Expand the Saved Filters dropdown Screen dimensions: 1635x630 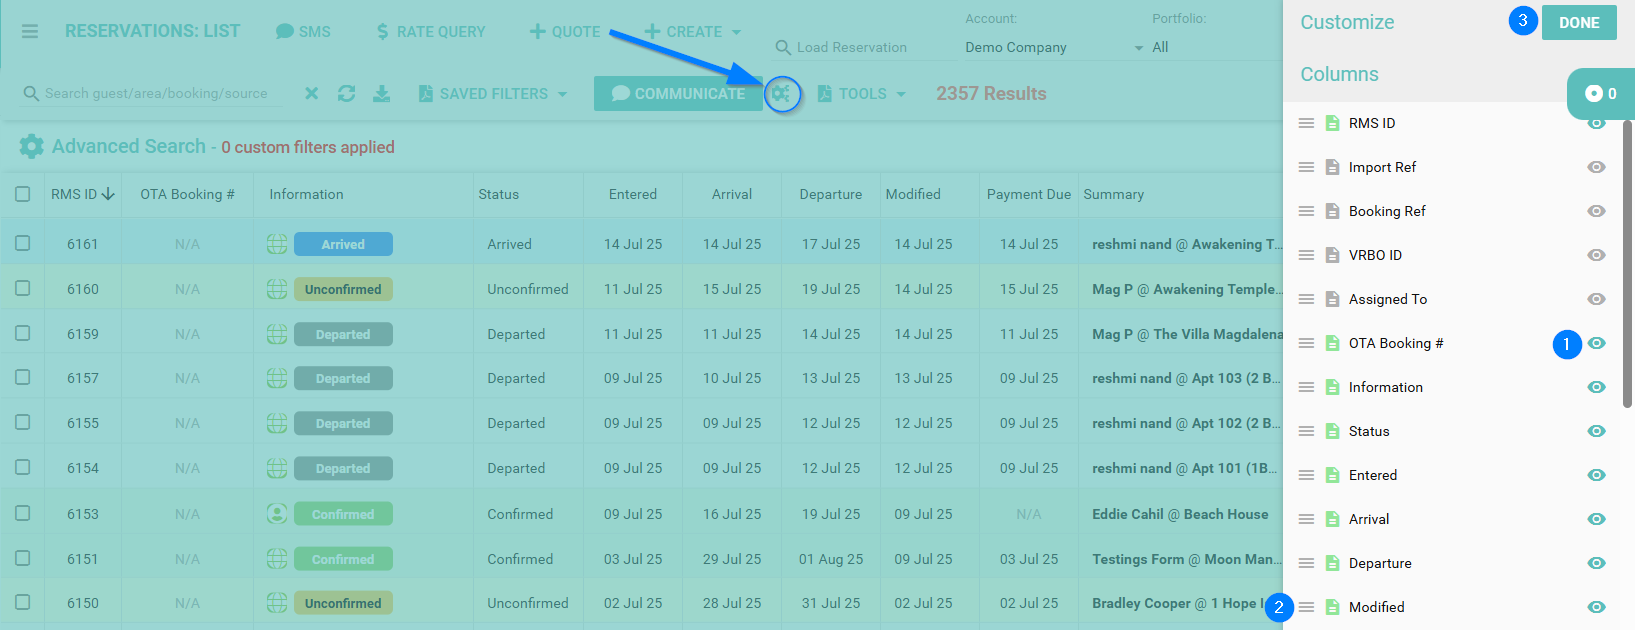click(x=493, y=93)
